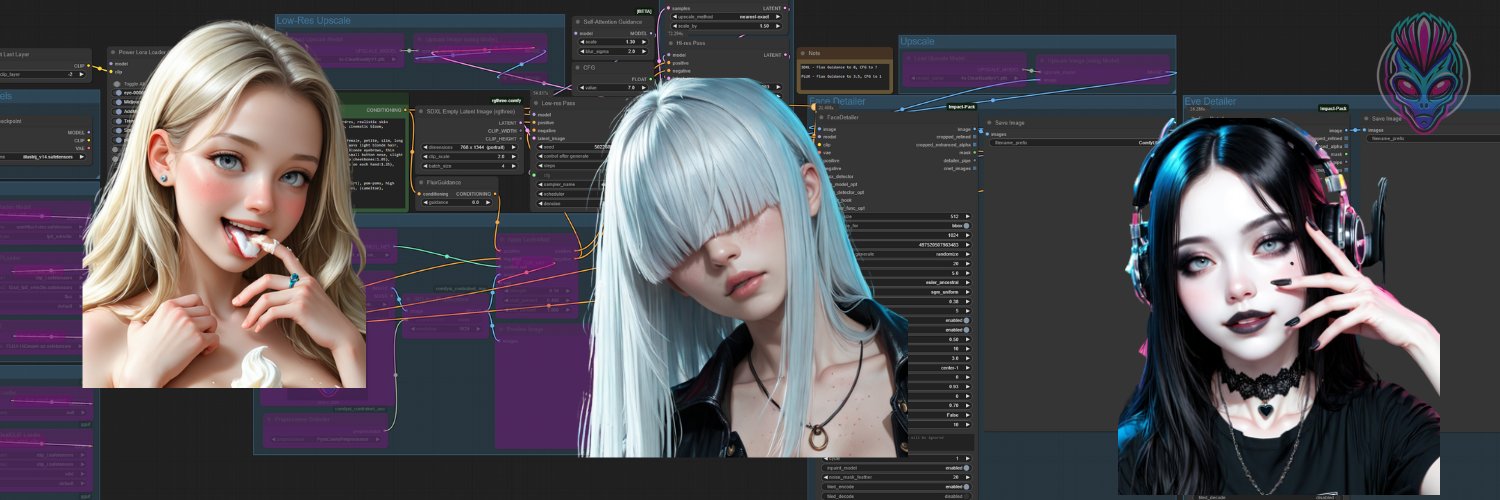Collapse the FluxGuidance node dot
This screenshot has width=1500, height=500.
tap(421, 182)
